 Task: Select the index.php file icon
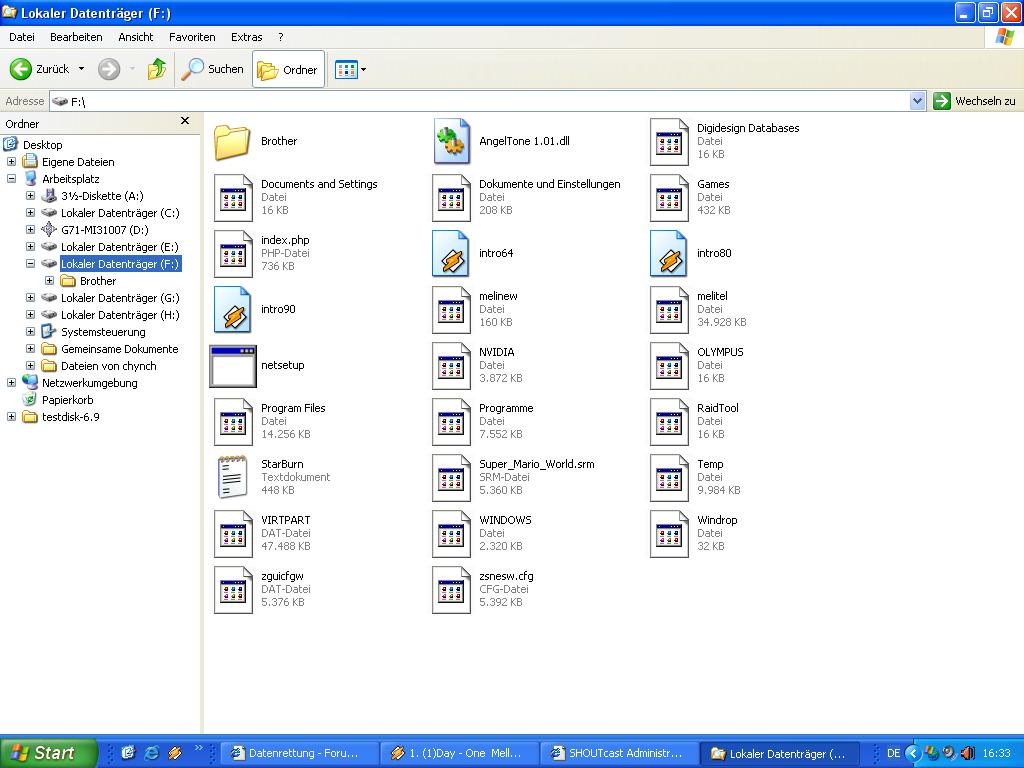click(x=233, y=253)
